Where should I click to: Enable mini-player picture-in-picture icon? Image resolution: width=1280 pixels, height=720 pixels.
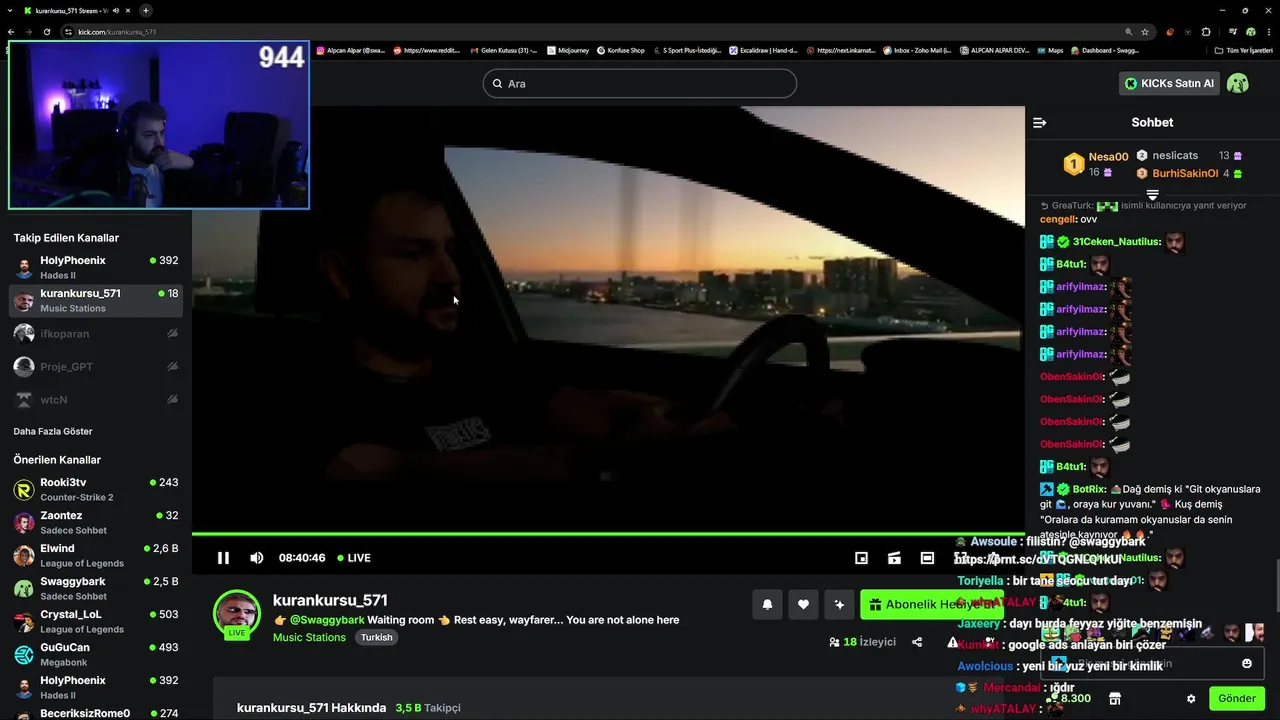coord(861,558)
